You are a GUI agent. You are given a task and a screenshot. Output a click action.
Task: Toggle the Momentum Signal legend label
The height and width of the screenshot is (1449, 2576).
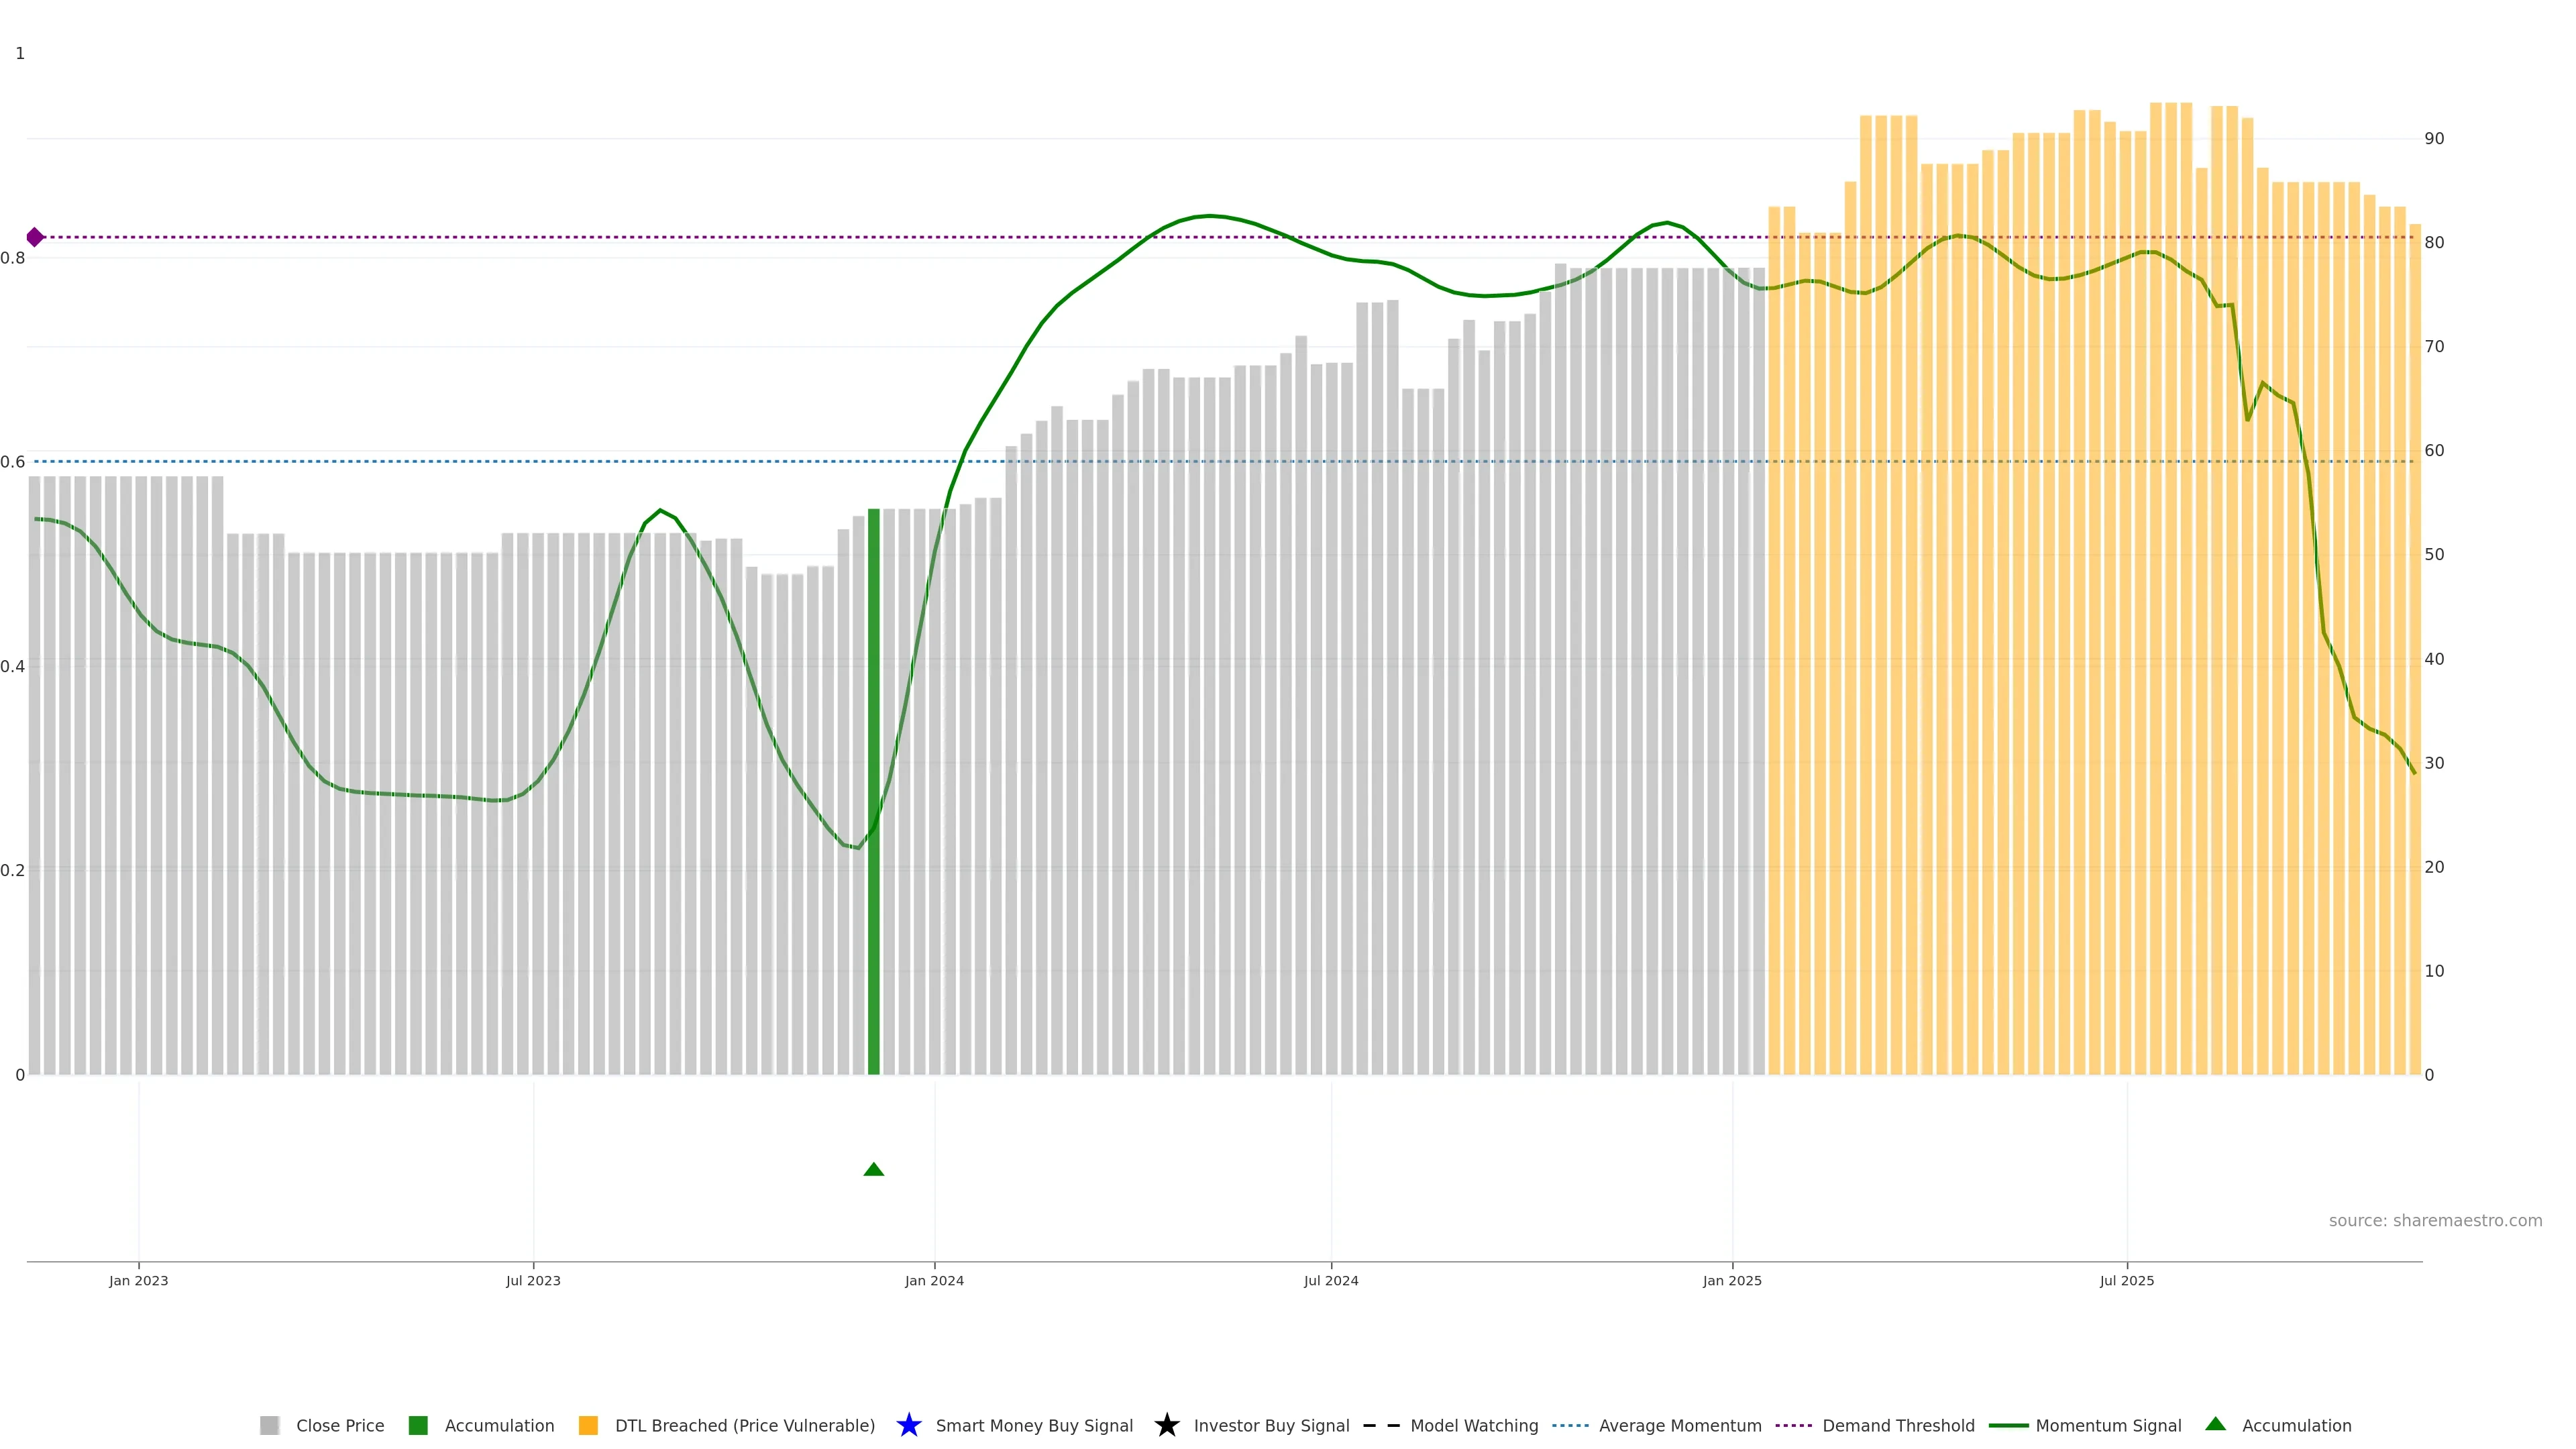2108,1425
